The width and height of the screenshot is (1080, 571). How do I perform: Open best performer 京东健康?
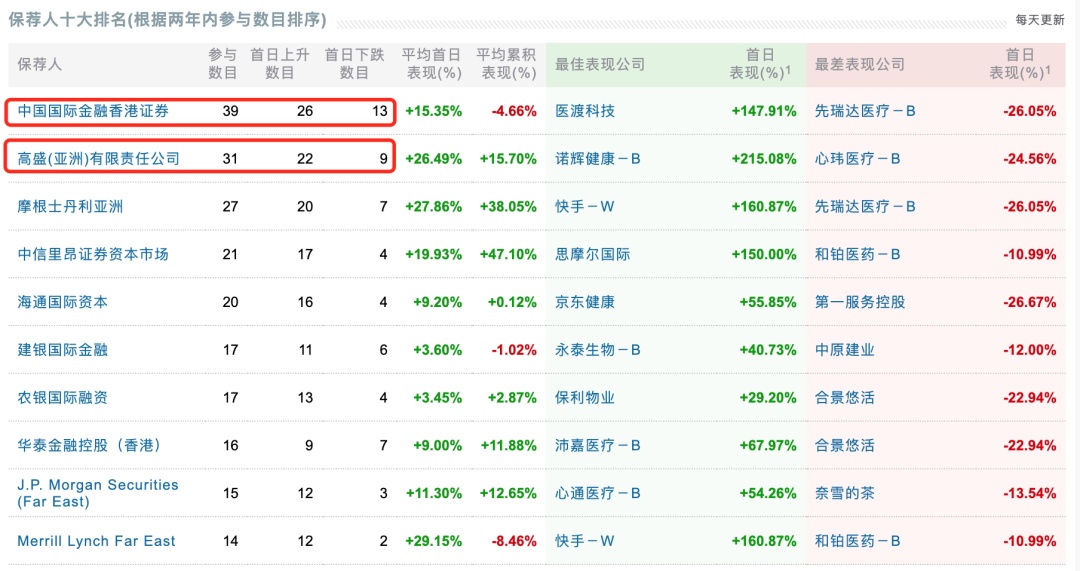click(x=585, y=302)
